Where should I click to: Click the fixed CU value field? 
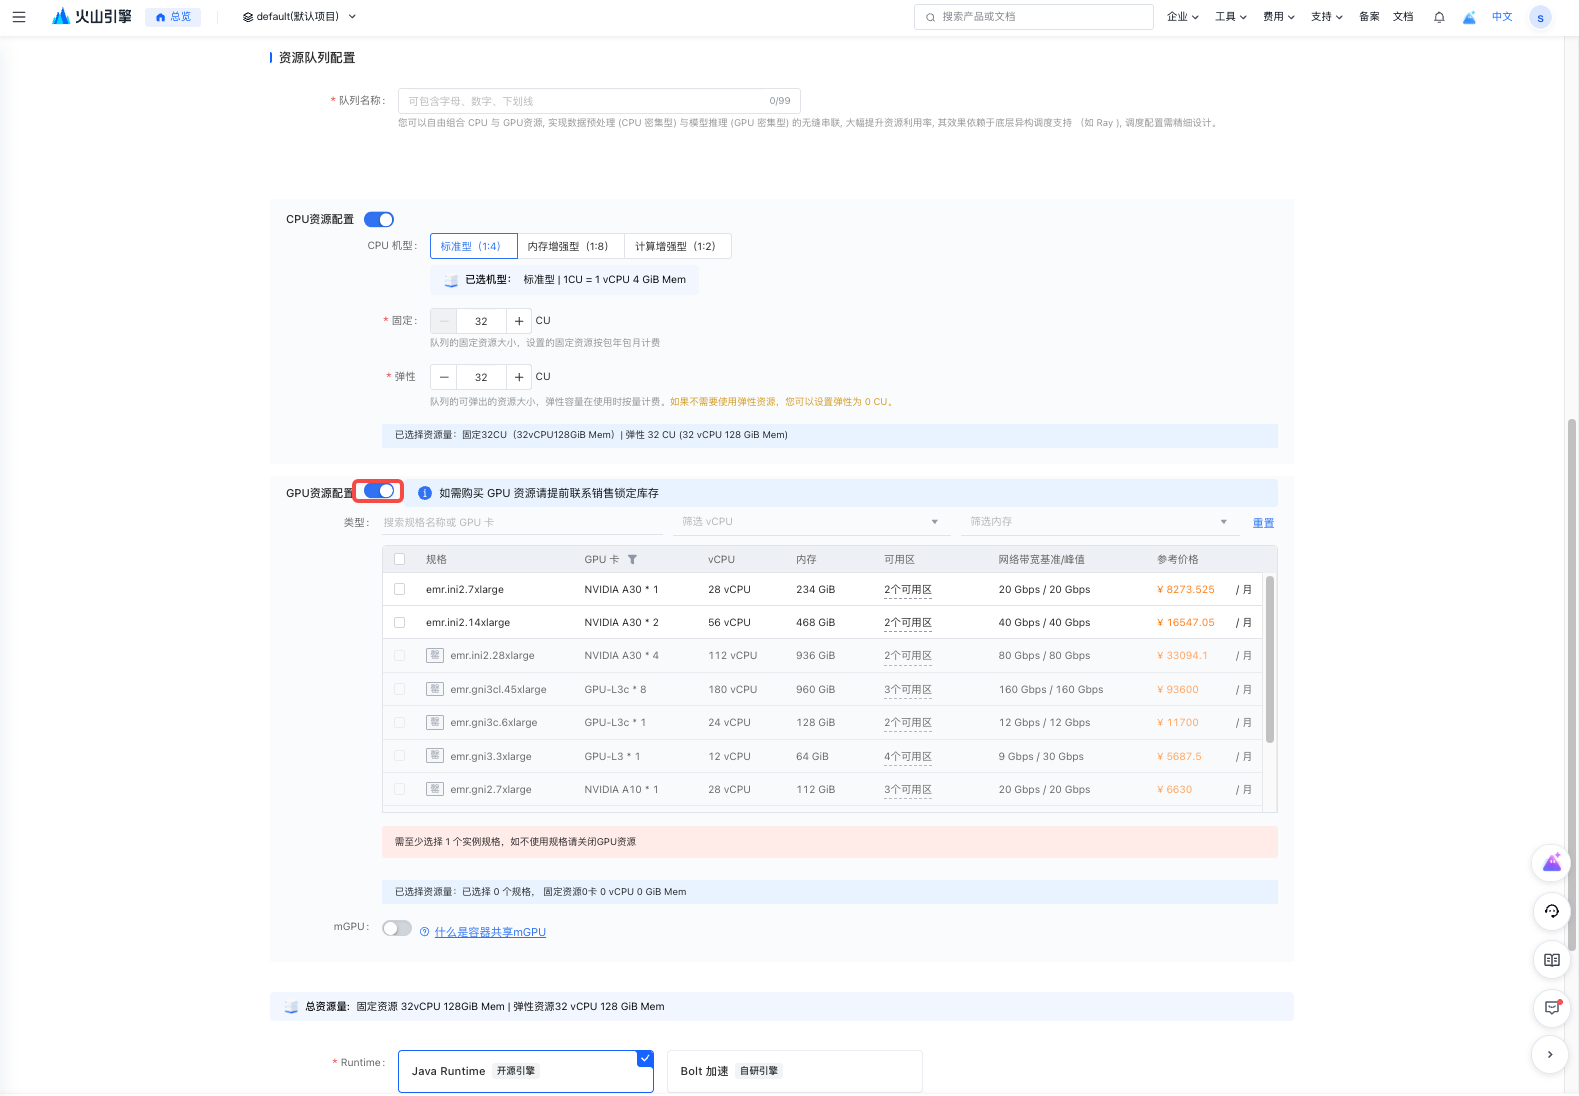click(481, 321)
